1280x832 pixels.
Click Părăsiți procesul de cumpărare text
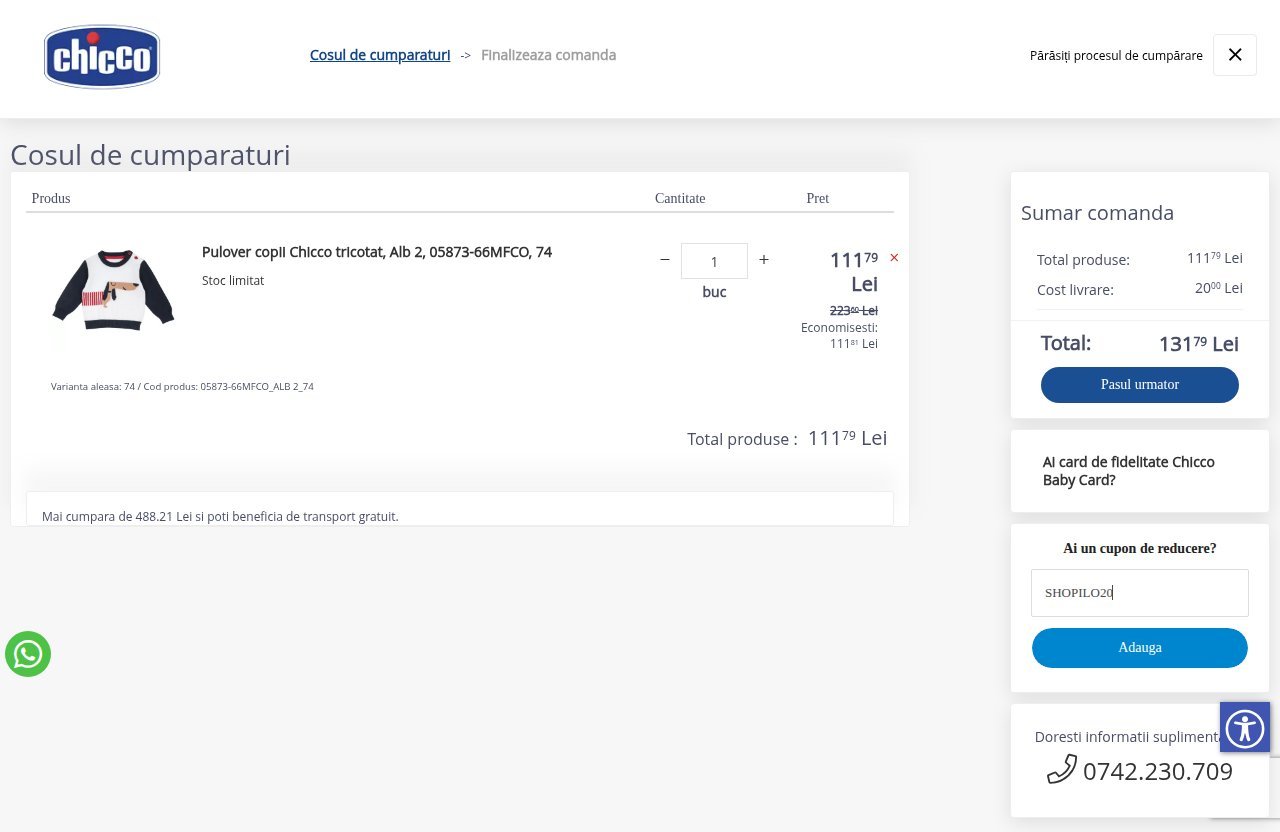(1116, 56)
